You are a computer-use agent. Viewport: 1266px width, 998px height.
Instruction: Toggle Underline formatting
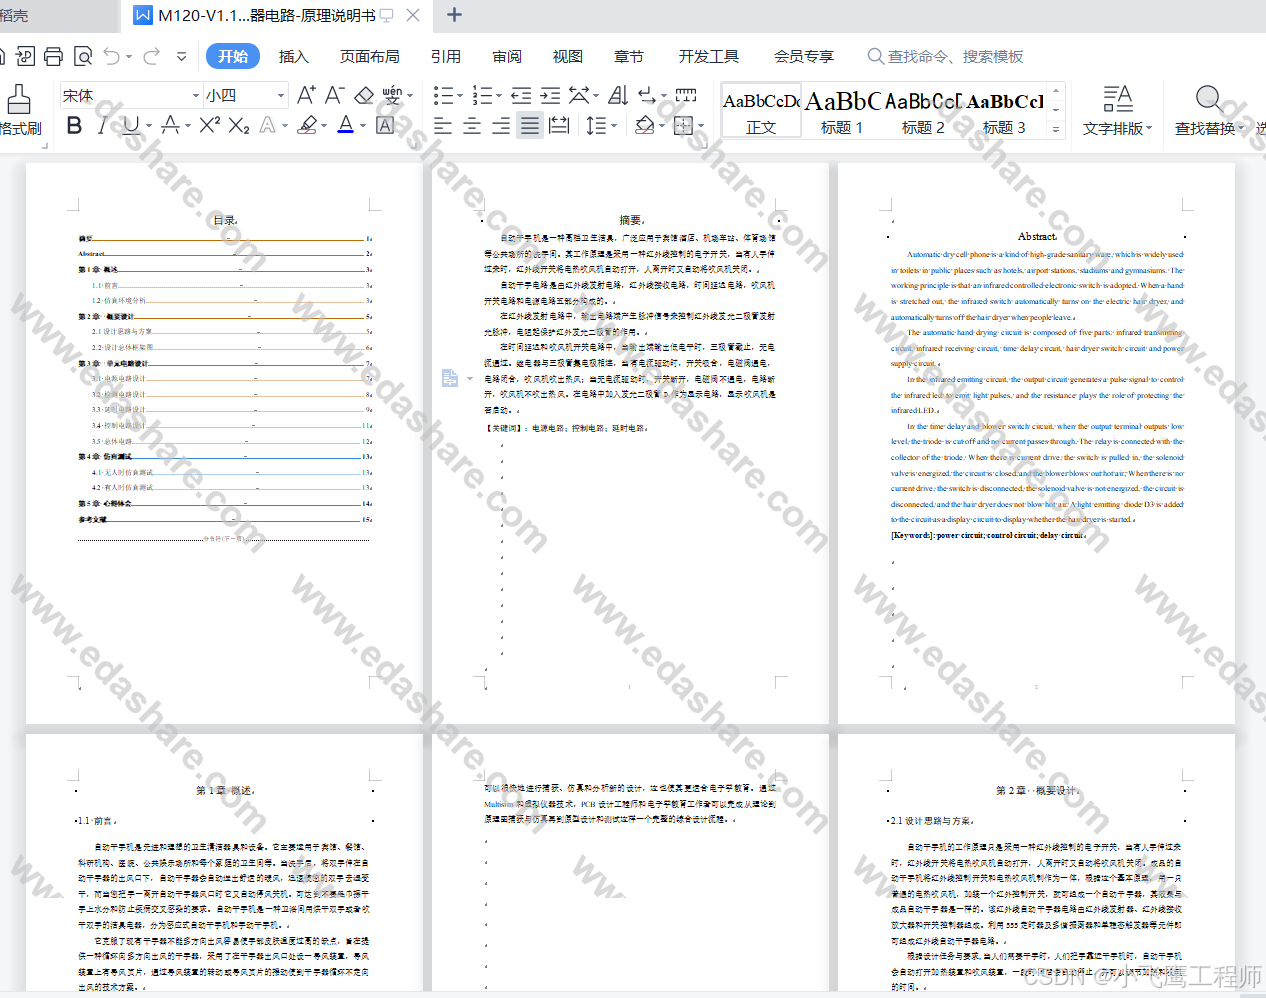tap(130, 125)
